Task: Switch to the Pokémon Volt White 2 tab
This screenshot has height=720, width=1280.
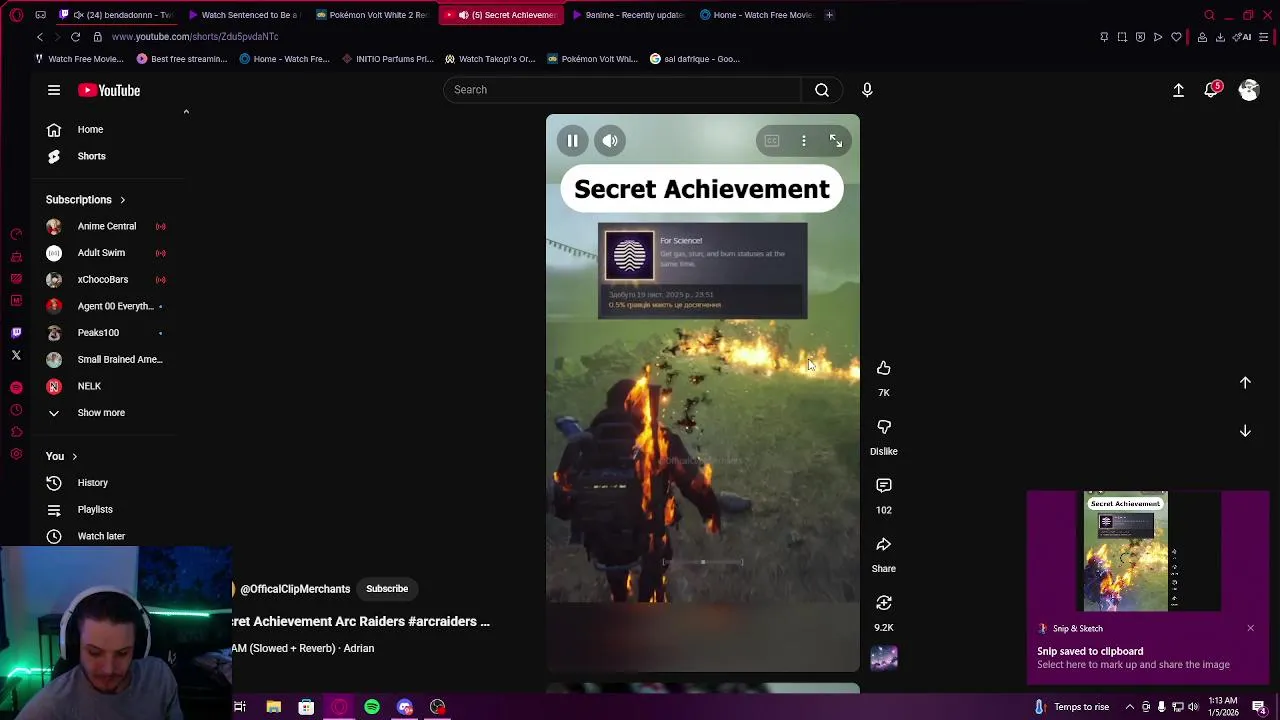Action: click(x=371, y=15)
